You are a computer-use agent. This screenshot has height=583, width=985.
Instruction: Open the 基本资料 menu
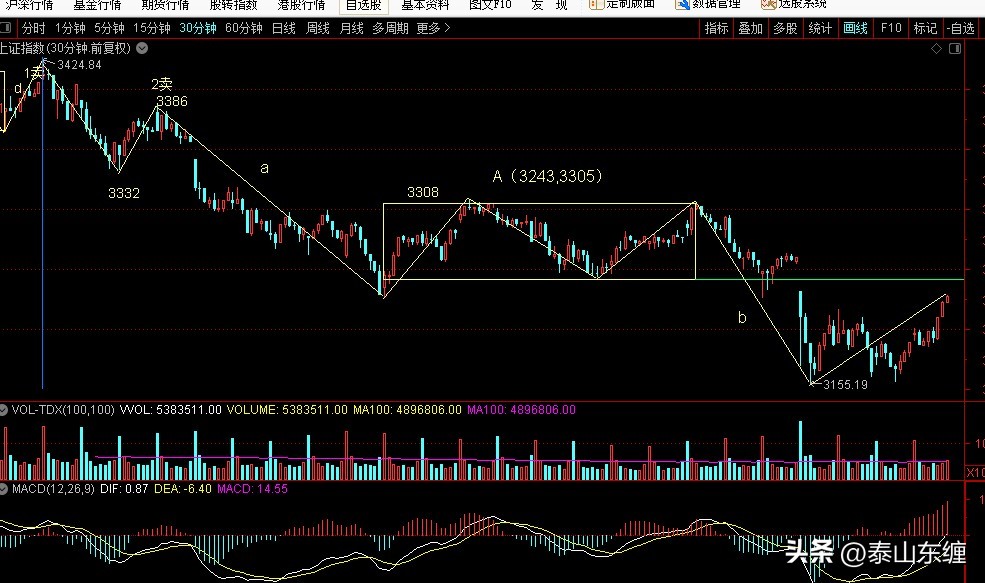point(425,5)
